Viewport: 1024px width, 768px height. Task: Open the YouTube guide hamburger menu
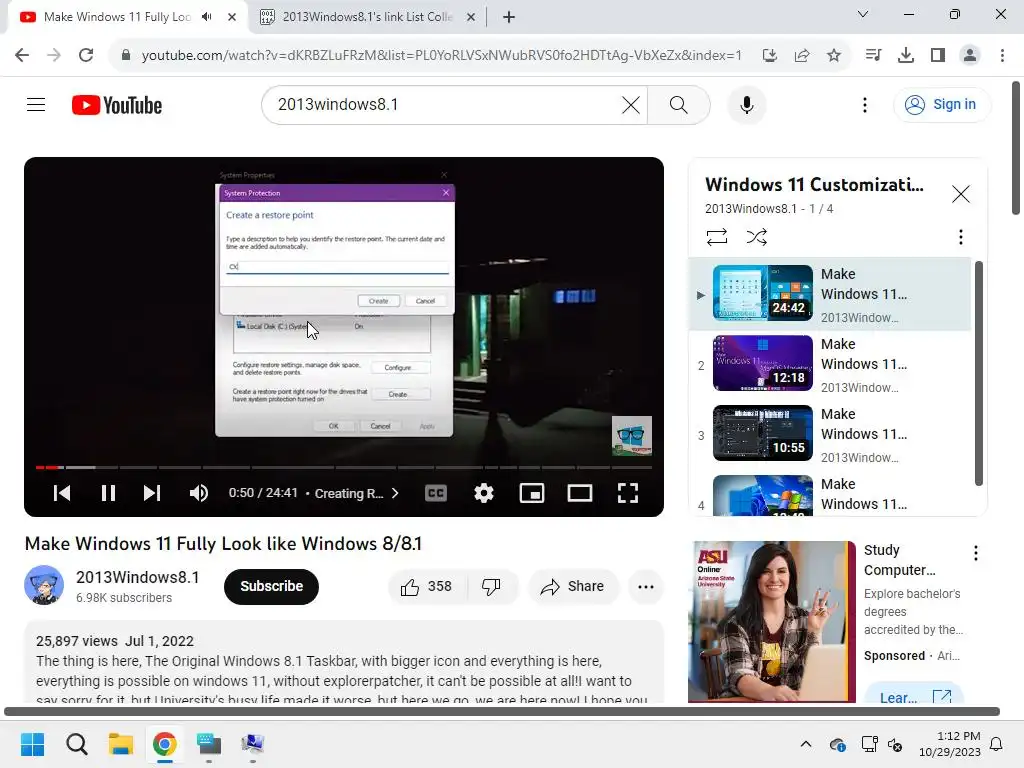[36, 104]
